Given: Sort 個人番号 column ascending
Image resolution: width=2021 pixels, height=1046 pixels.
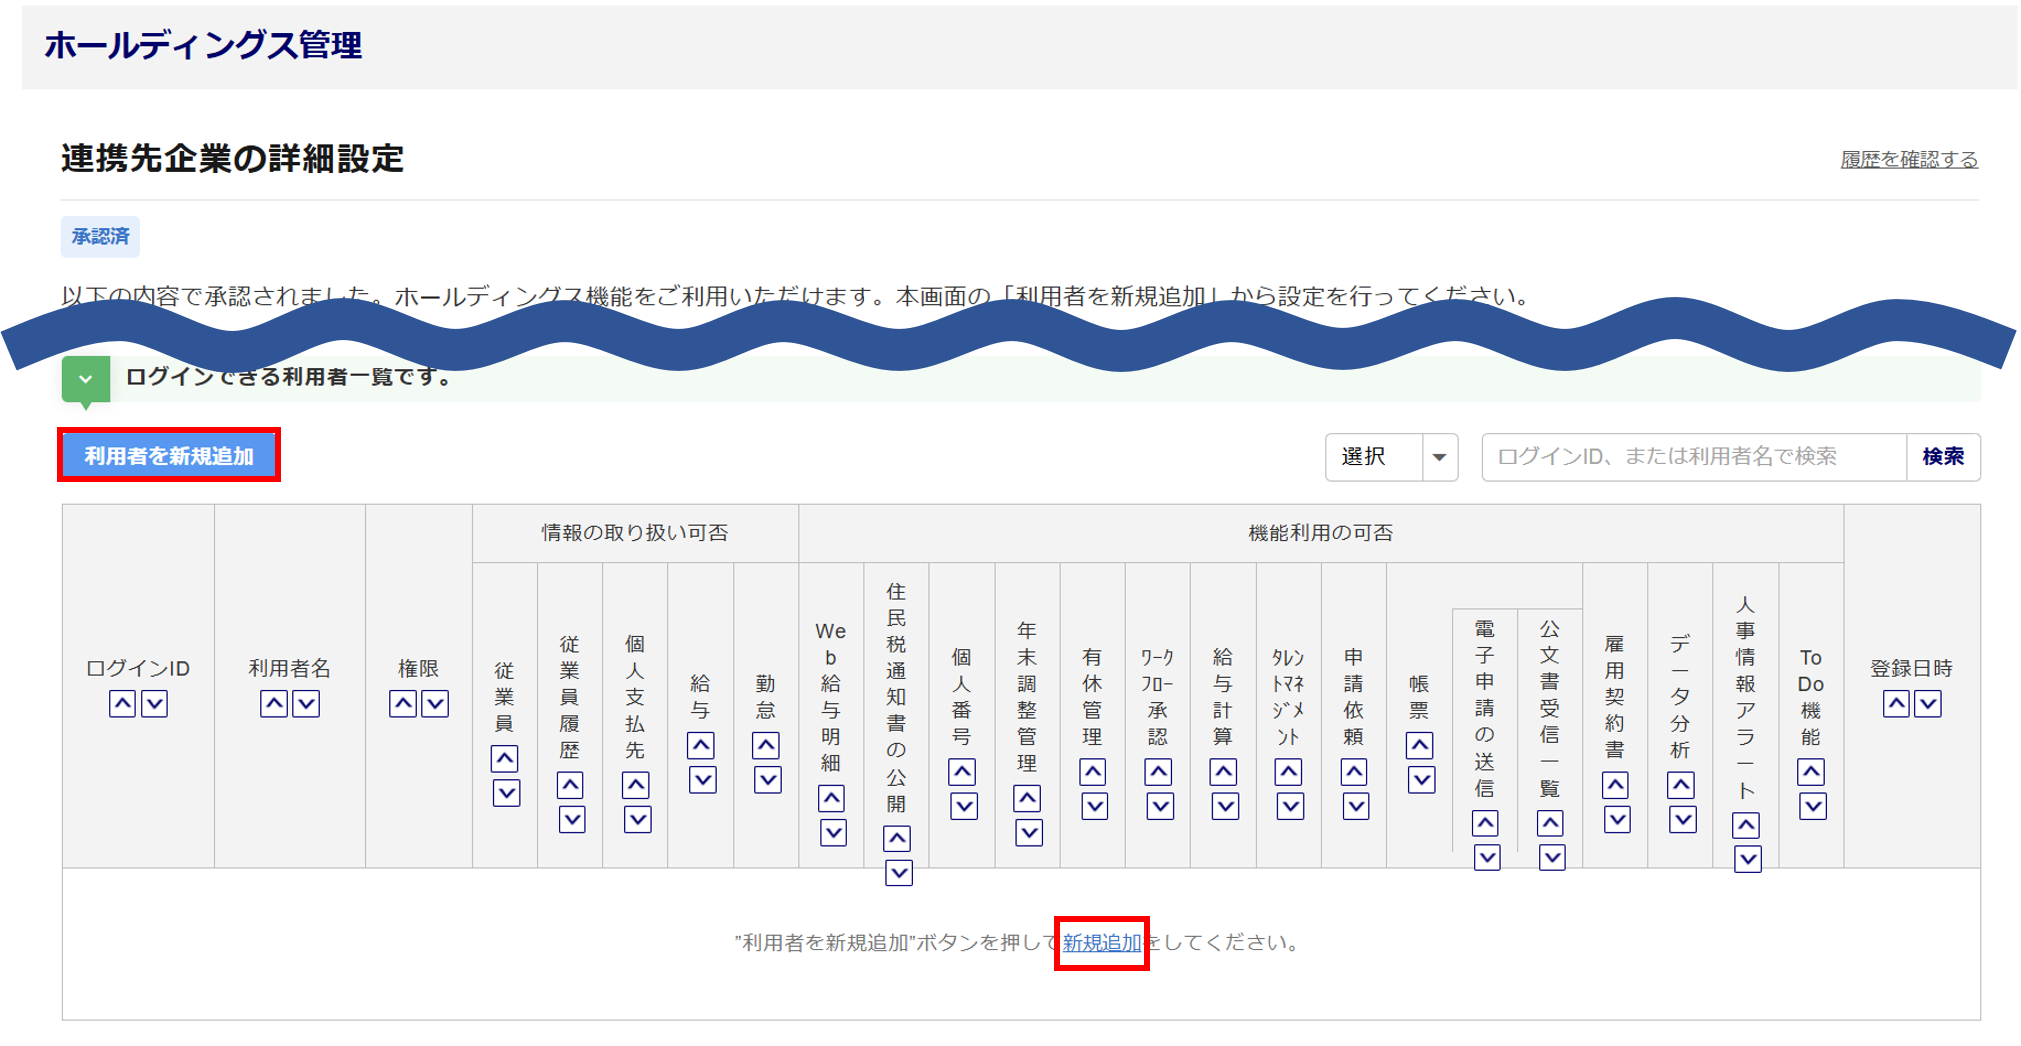Looking at the screenshot, I should click(x=962, y=772).
